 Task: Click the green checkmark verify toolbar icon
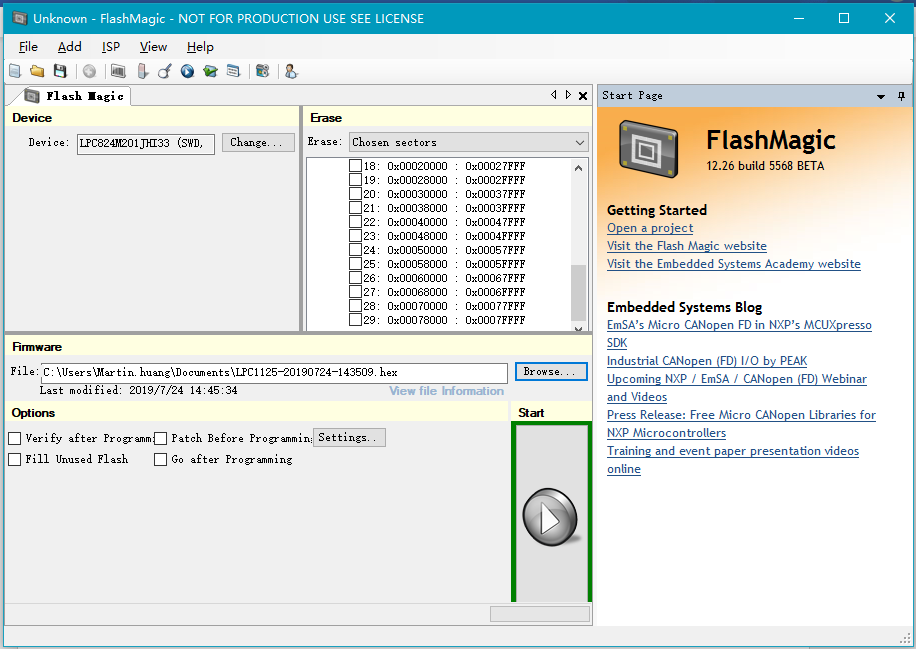[x=210, y=71]
